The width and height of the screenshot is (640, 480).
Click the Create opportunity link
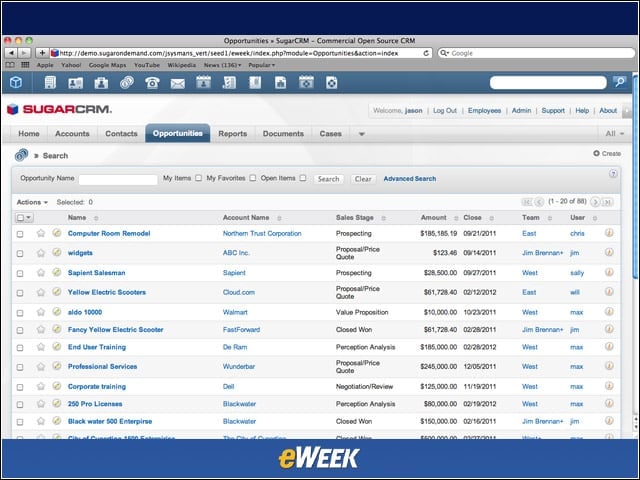607,153
